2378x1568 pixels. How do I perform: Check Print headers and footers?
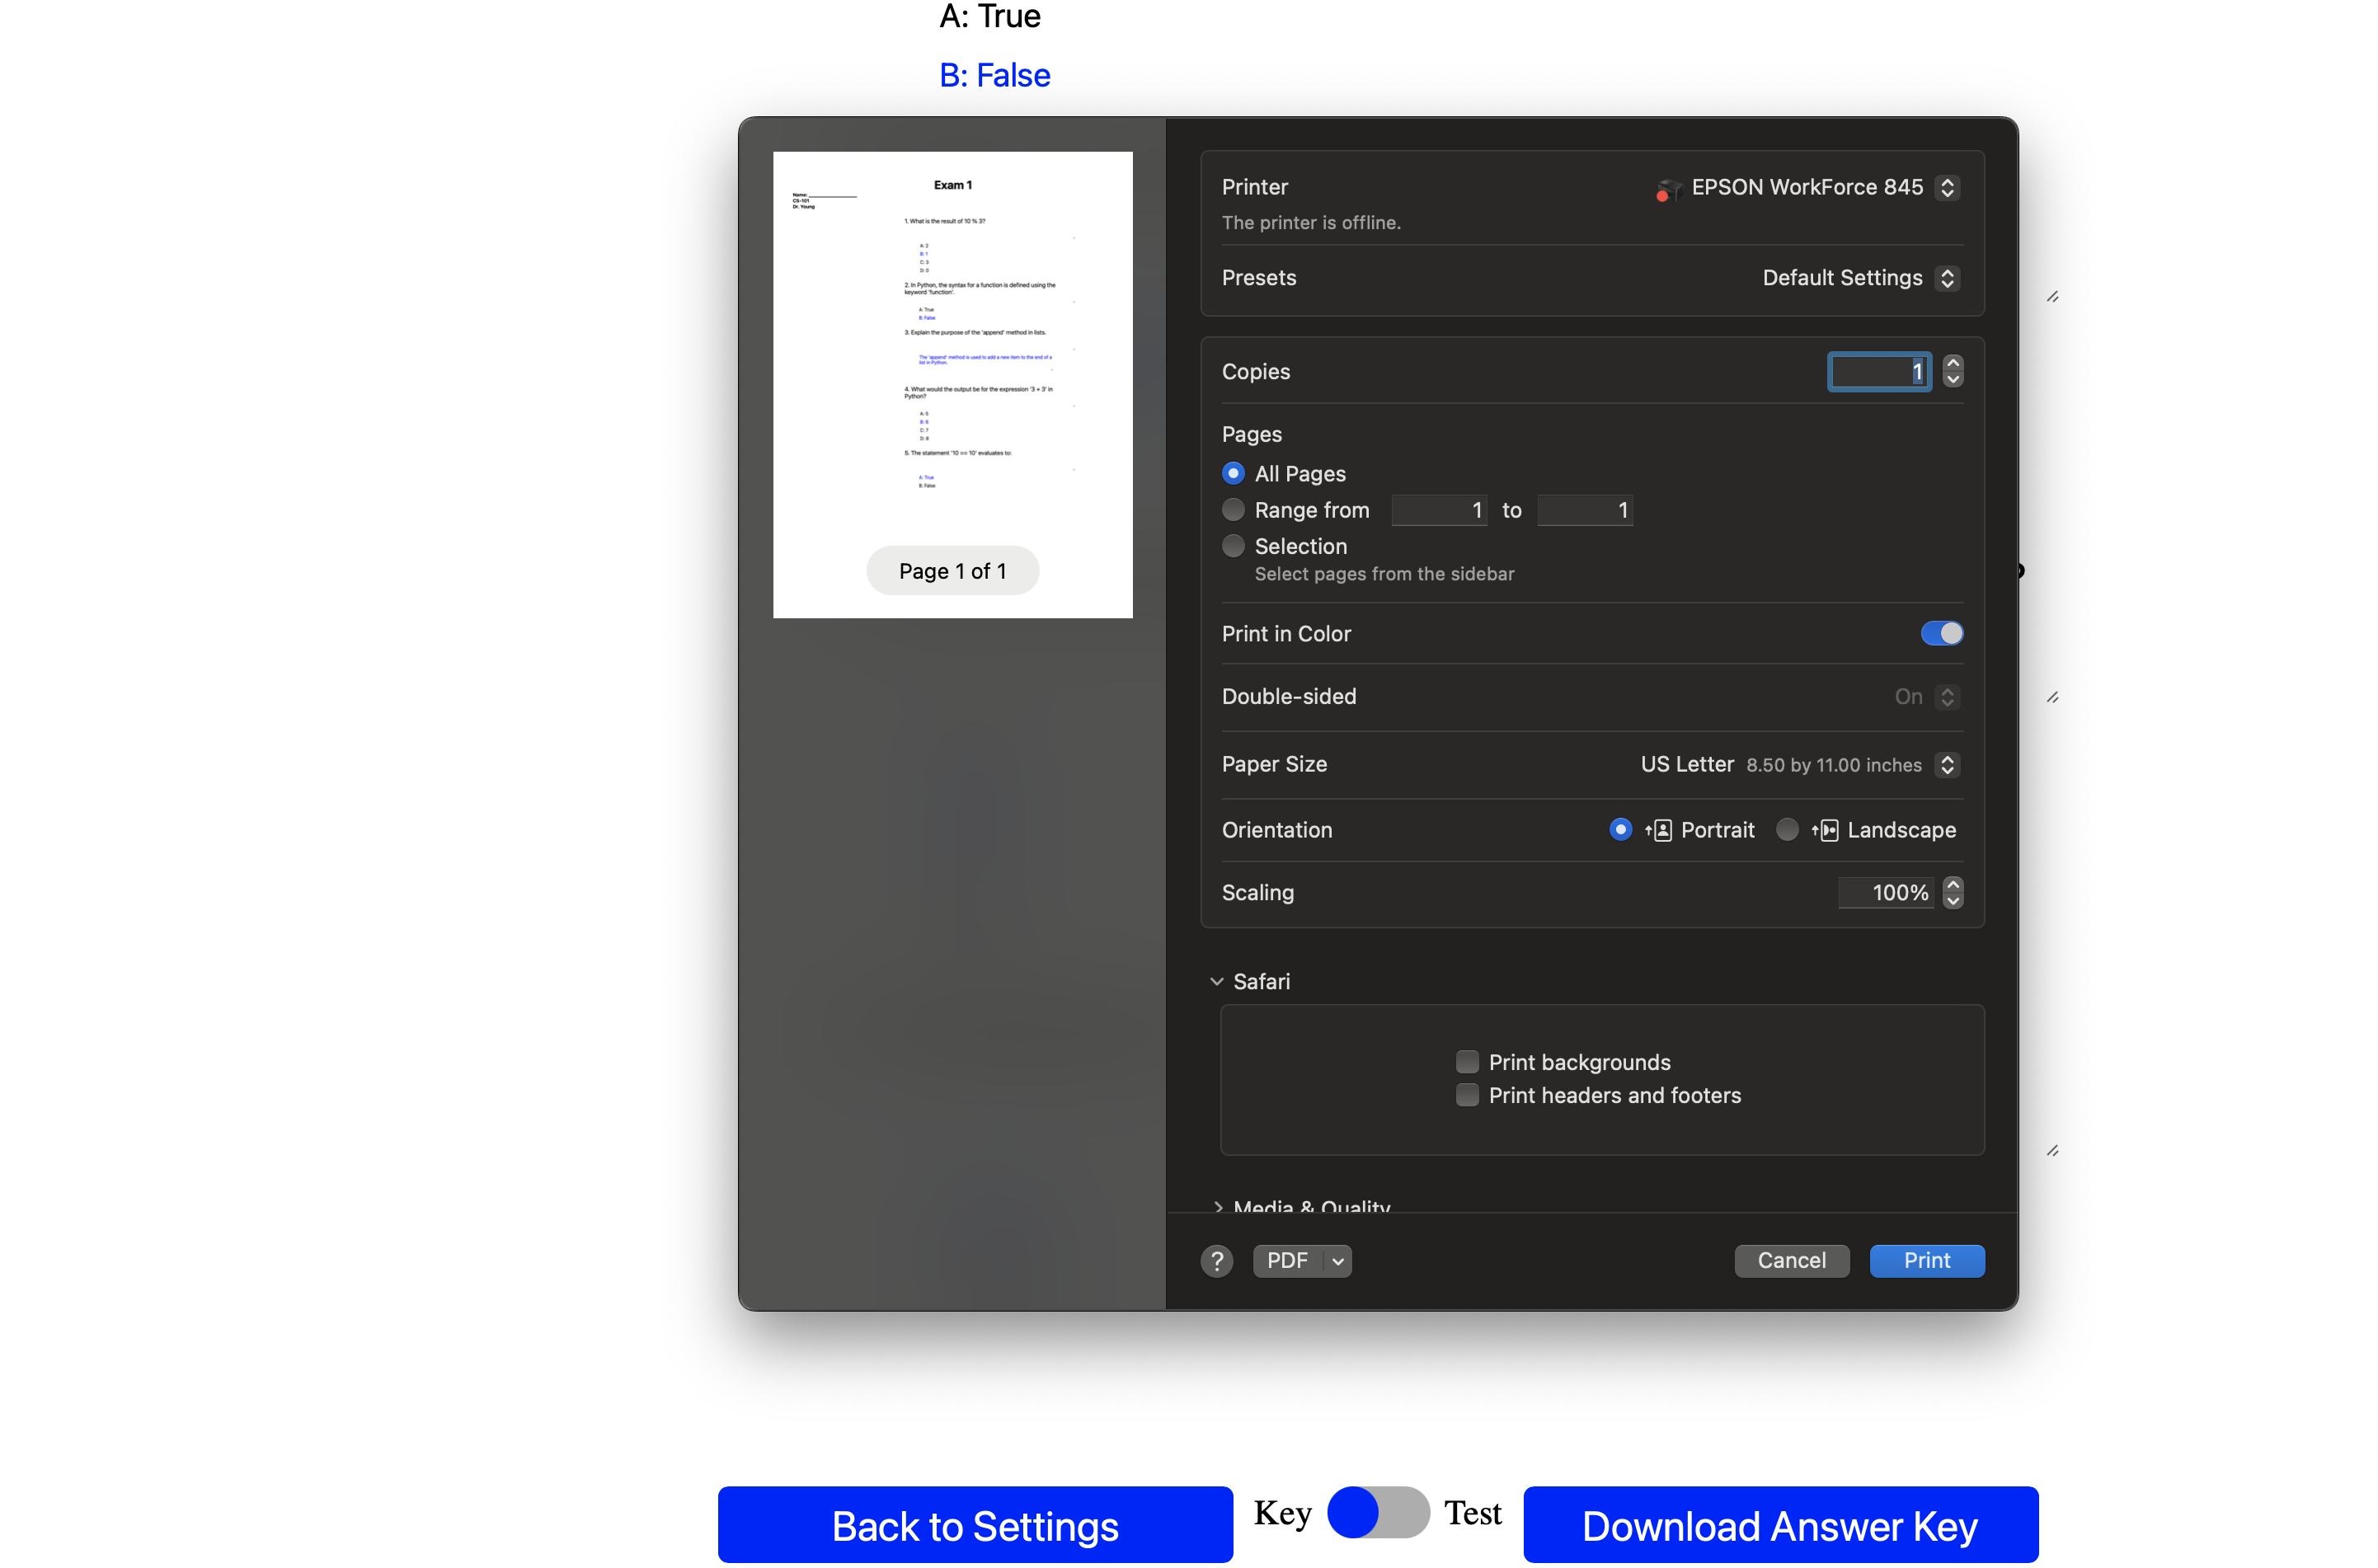click(x=1467, y=1095)
